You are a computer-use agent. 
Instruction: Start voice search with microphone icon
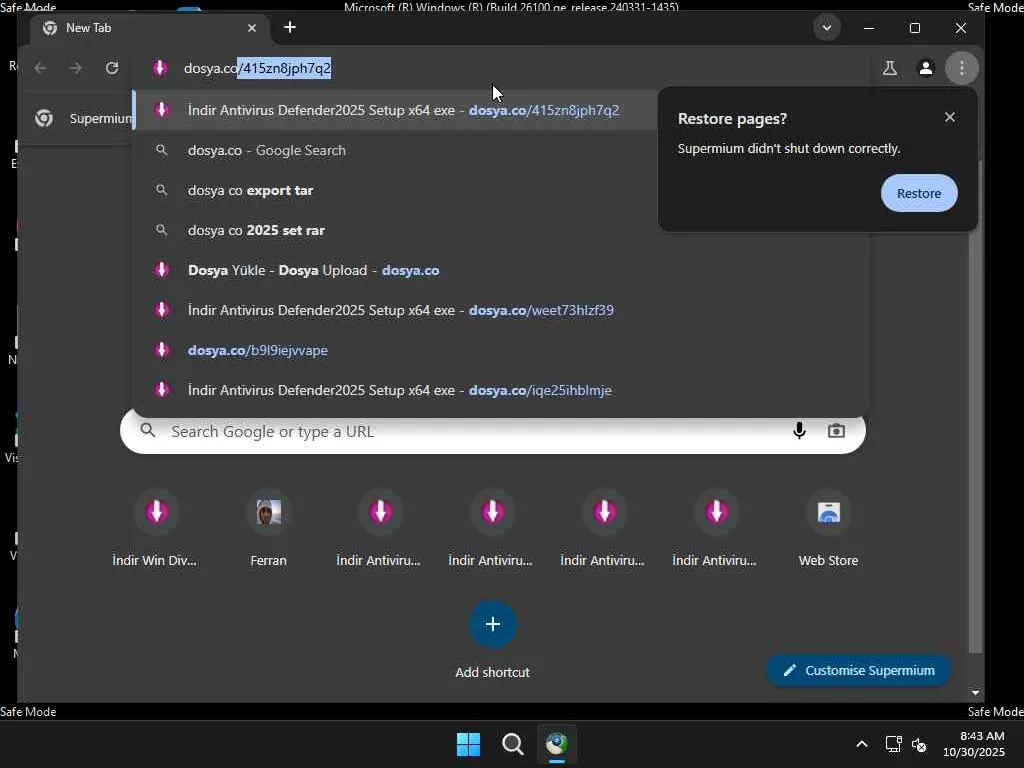coord(799,431)
